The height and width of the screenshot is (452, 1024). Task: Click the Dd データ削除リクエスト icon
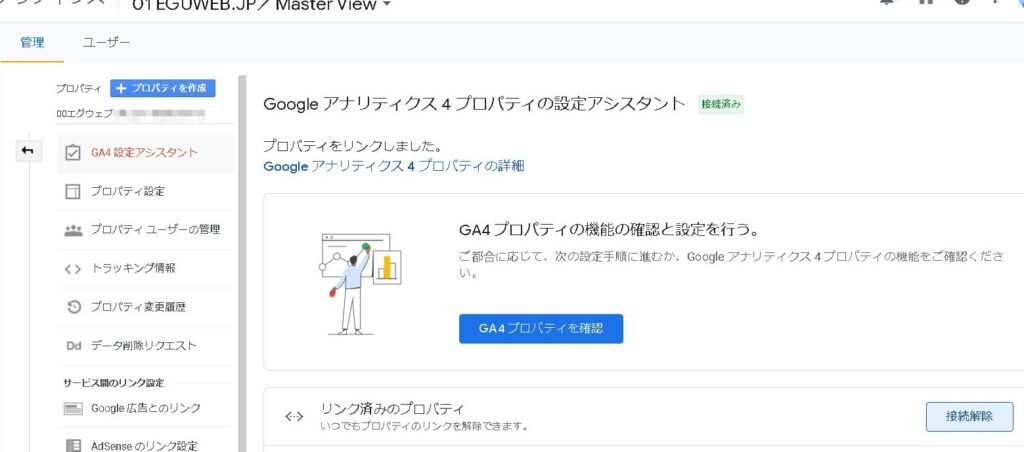coord(73,346)
